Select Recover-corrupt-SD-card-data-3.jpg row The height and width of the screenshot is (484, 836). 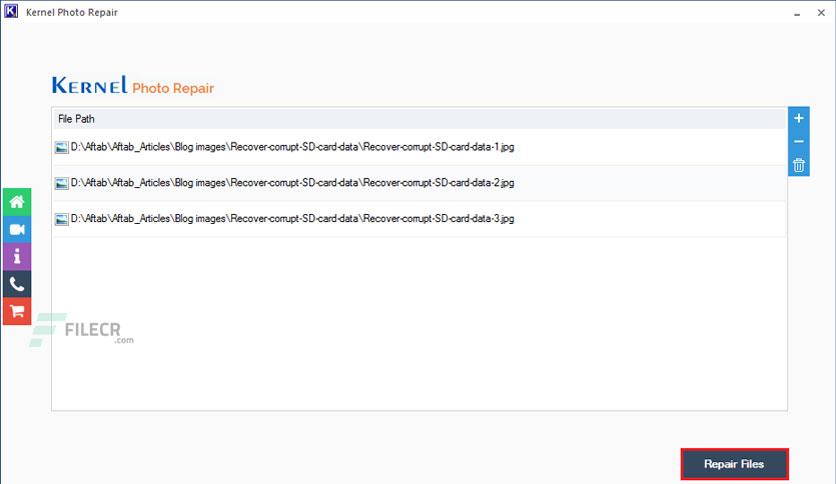[x=420, y=219]
